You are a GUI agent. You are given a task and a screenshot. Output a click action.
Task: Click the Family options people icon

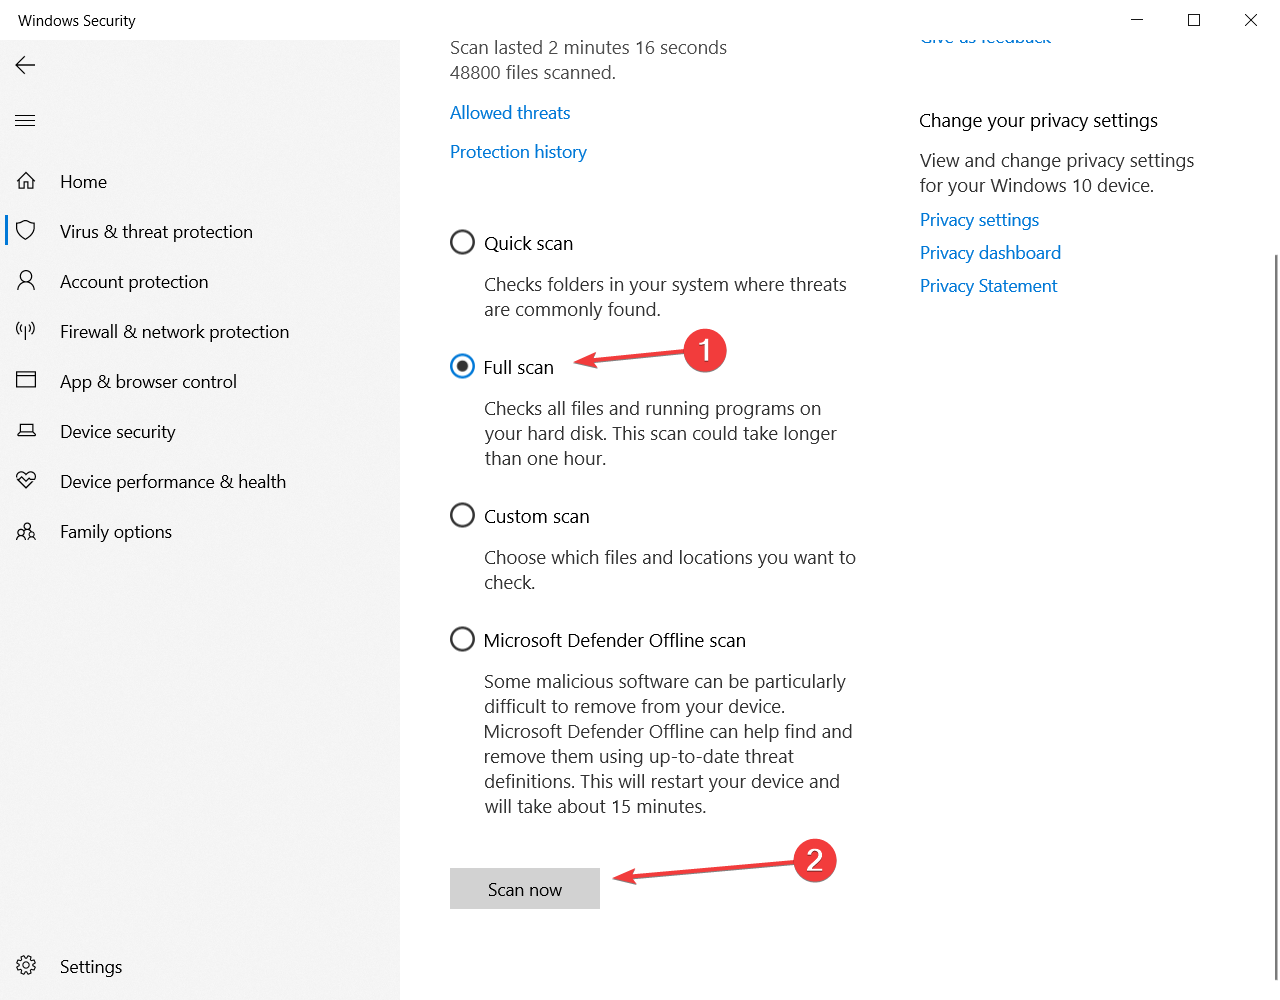[x=26, y=531]
